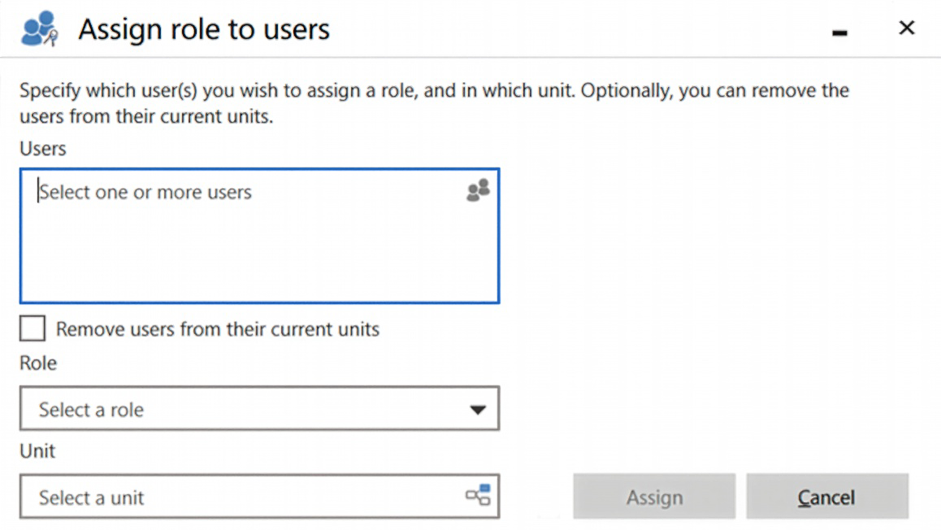Click the user picker icon in Users field
941x530 pixels.
478,190
